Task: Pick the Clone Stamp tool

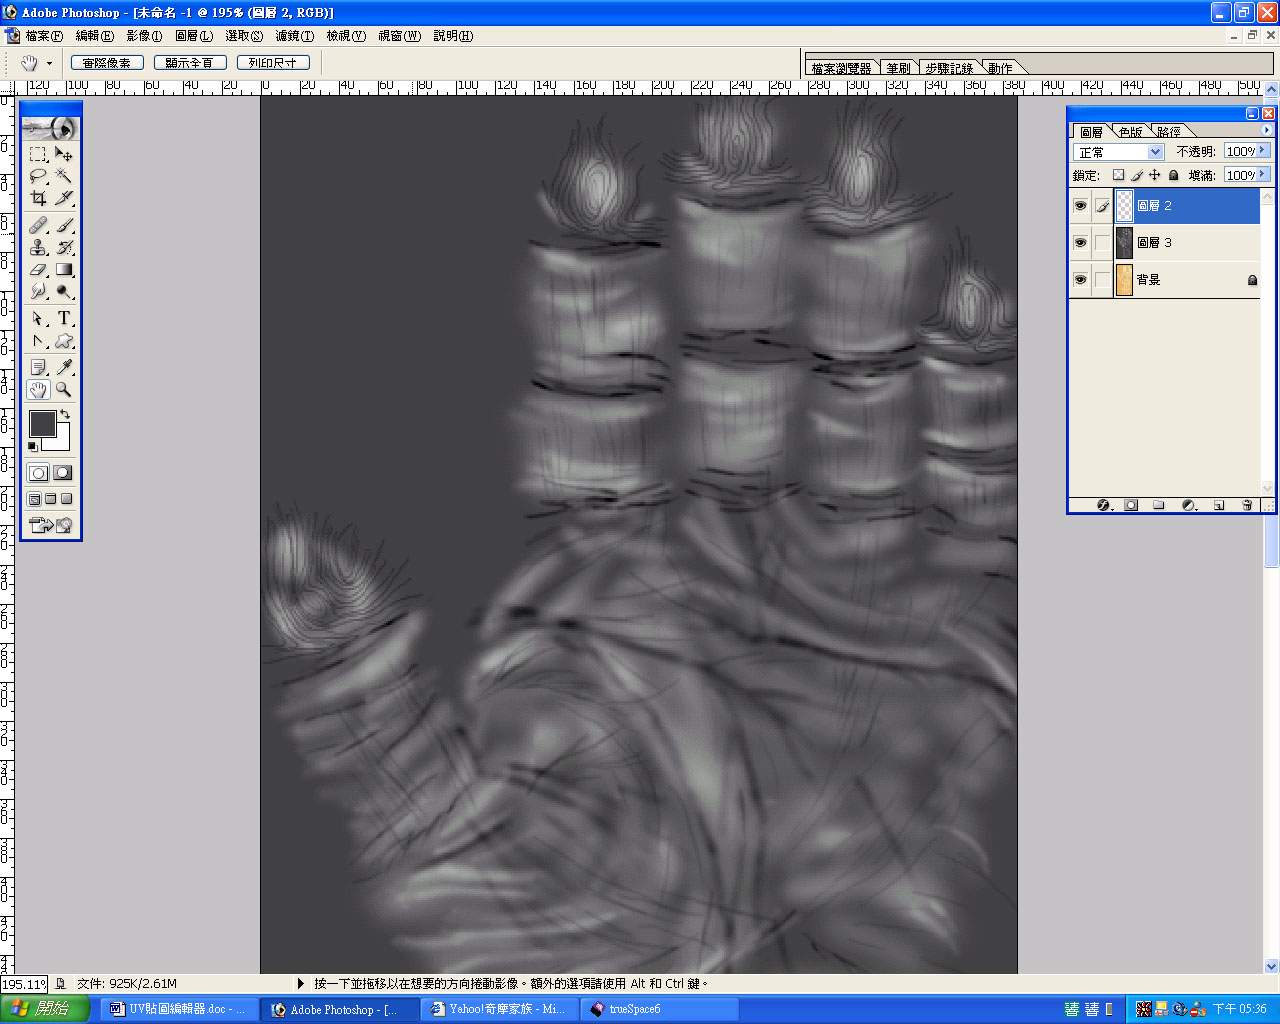Action: click(38, 248)
